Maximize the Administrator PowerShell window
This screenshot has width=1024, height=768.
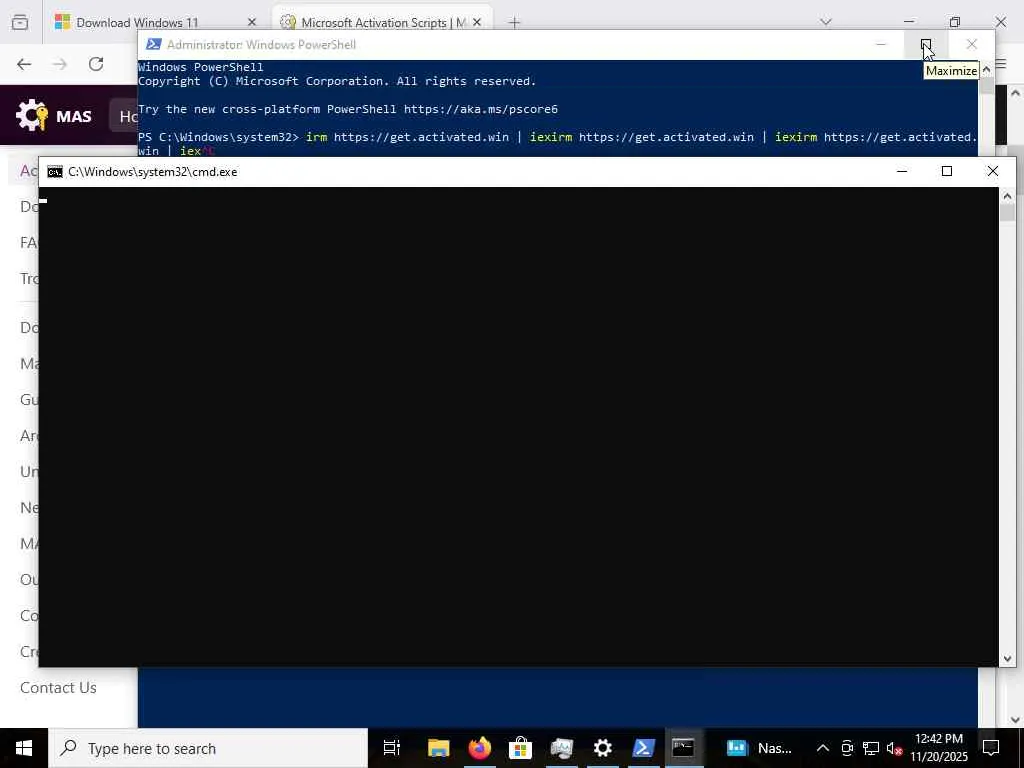926,44
